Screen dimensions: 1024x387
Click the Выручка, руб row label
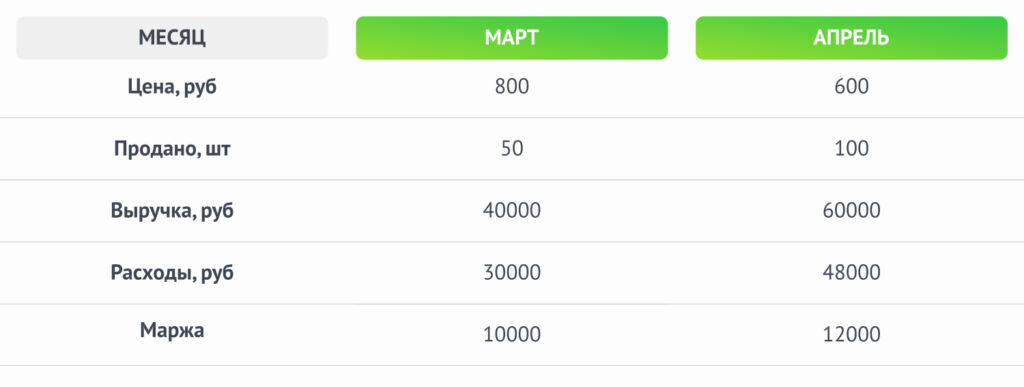(x=172, y=211)
